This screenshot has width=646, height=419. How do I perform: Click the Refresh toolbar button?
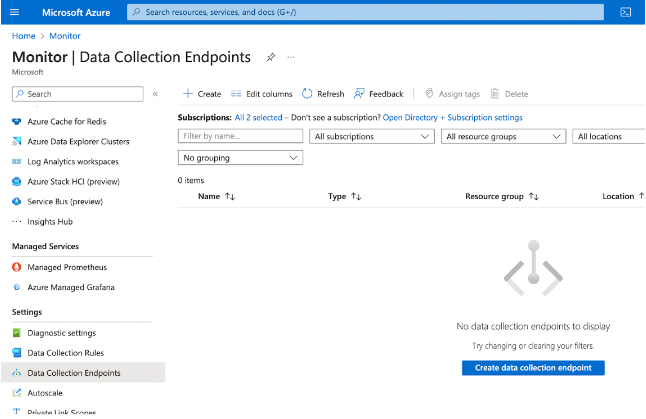pos(323,94)
